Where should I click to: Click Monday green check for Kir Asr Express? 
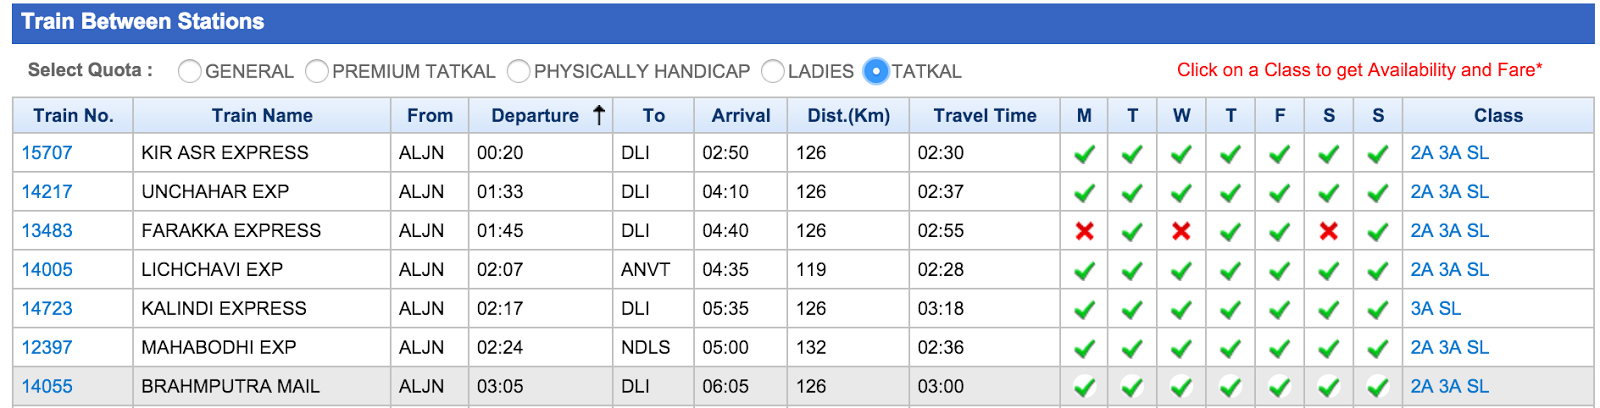point(1084,154)
